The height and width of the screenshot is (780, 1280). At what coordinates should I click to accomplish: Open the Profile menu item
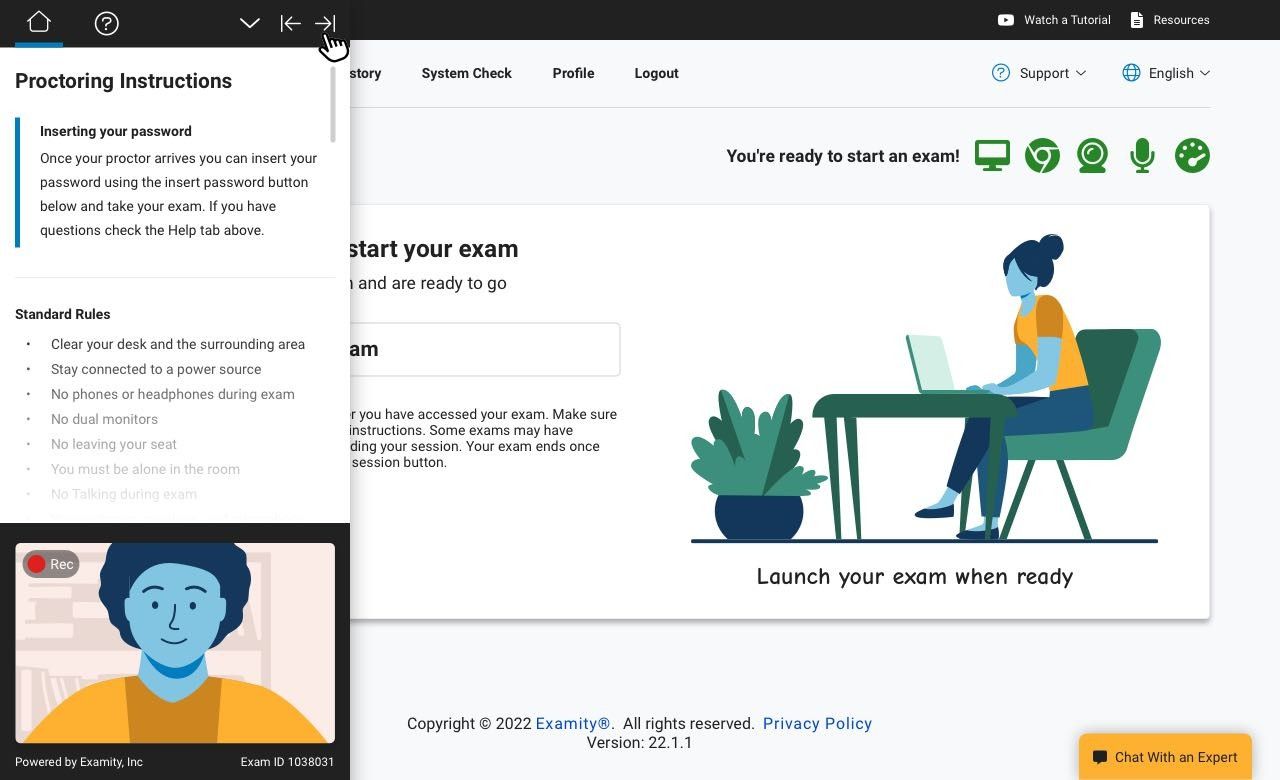tap(573, 73)
